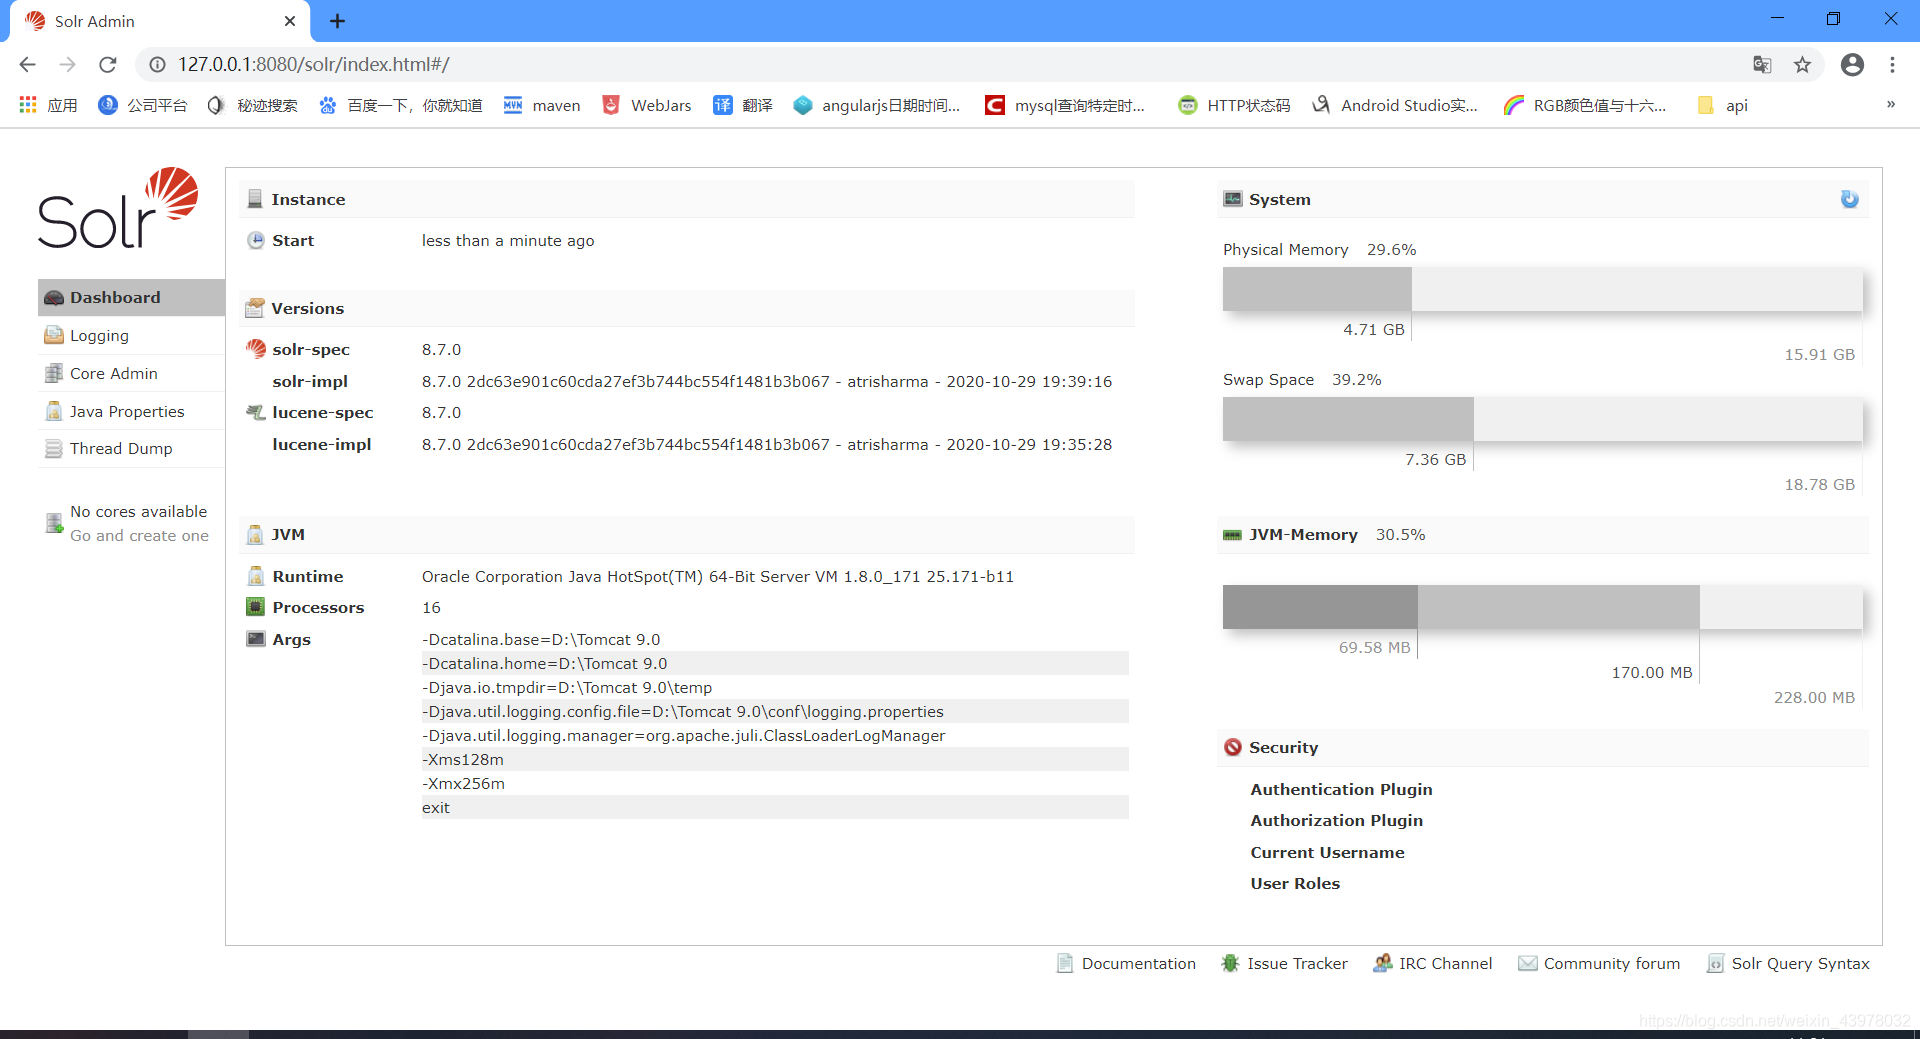1920x1039 pixels.
Task: Open the Dashboard menu item
Action: pyautogui.click(x=131, y=297)
